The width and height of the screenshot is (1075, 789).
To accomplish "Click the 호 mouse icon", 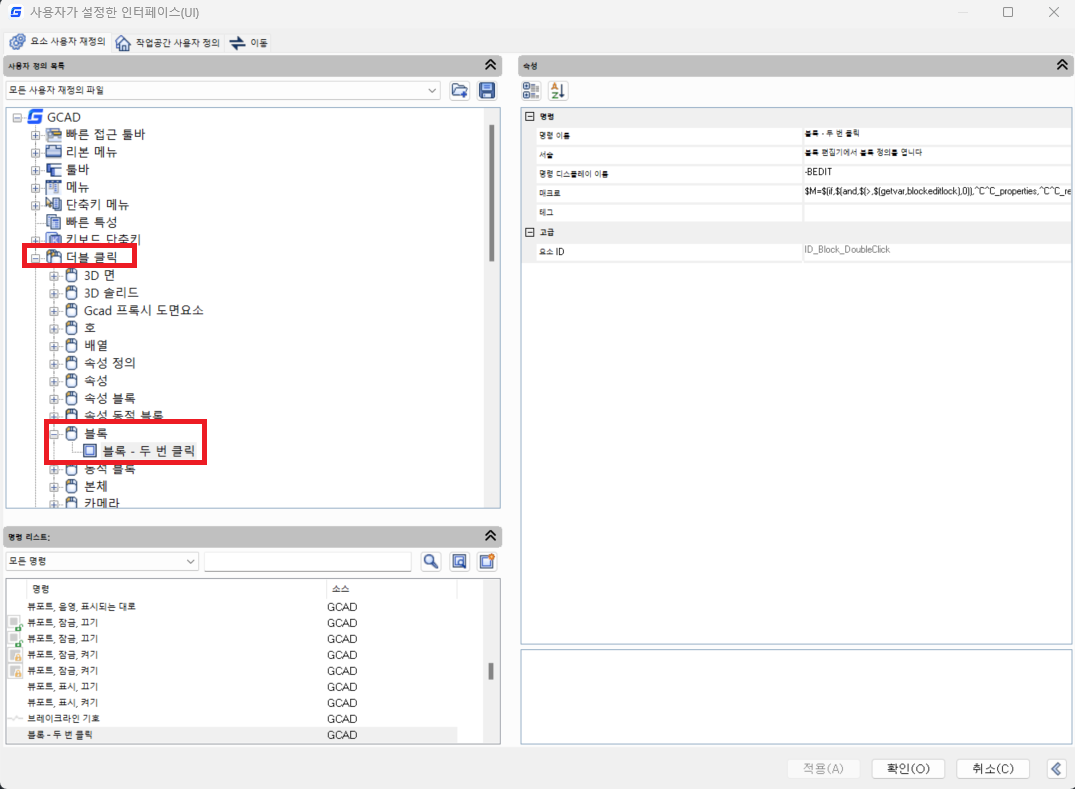I will point(71,328).
